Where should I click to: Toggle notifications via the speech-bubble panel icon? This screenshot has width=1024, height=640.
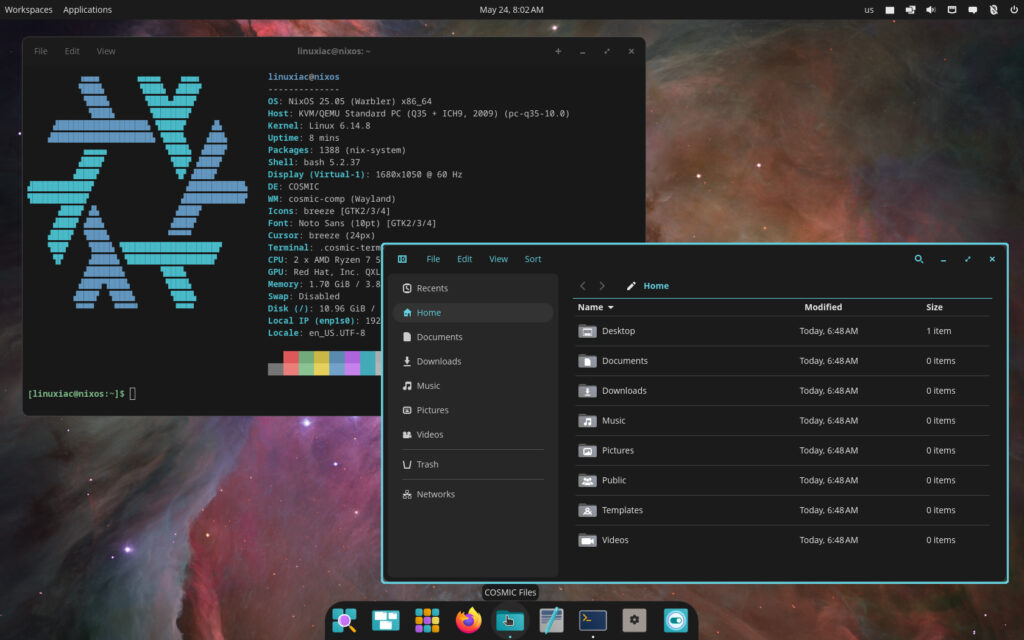972,9
